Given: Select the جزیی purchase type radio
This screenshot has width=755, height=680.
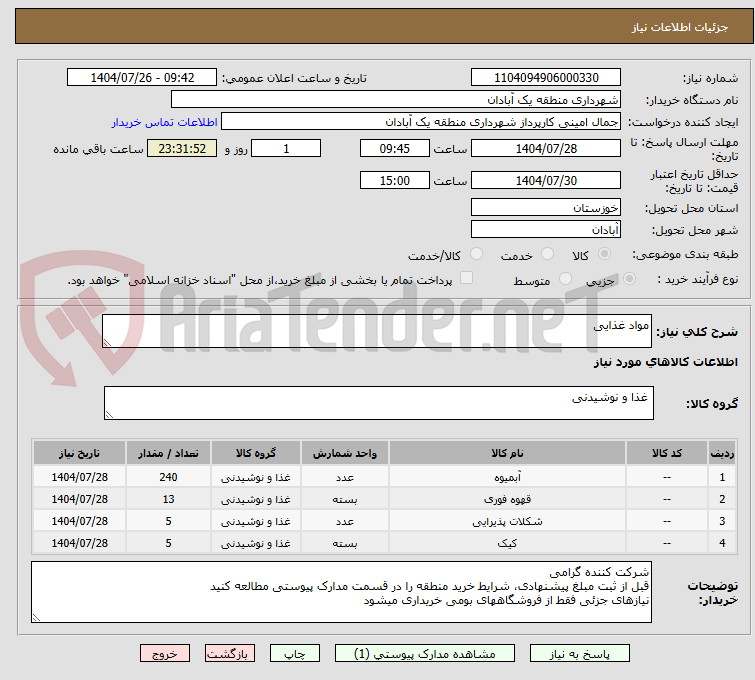Looking at the screenshot, I should [x=629, y=279].
